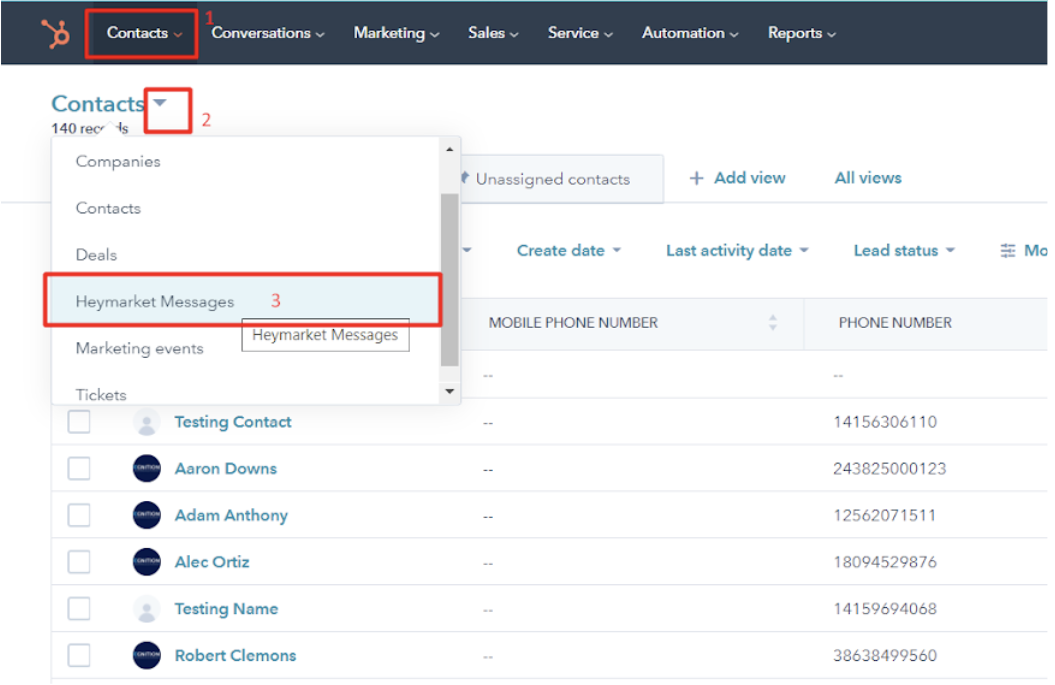This screenshot has width=1055, height=685.
Task: Click Add view button
Action: (x=737, y=178)
